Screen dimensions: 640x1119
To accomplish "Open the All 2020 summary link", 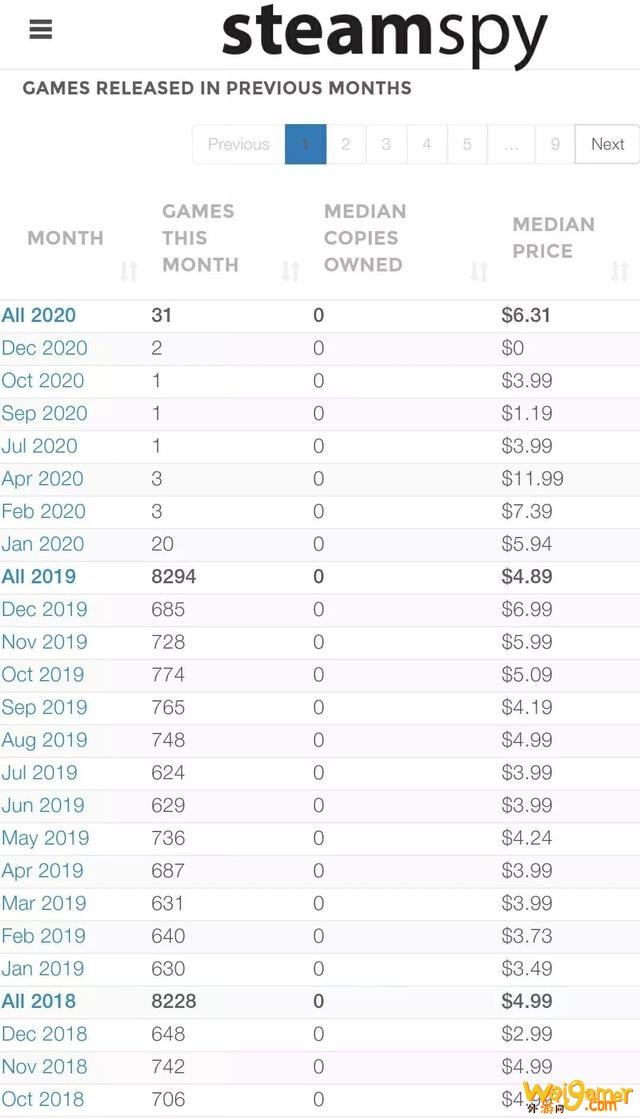I will click(x=39, y=315).
